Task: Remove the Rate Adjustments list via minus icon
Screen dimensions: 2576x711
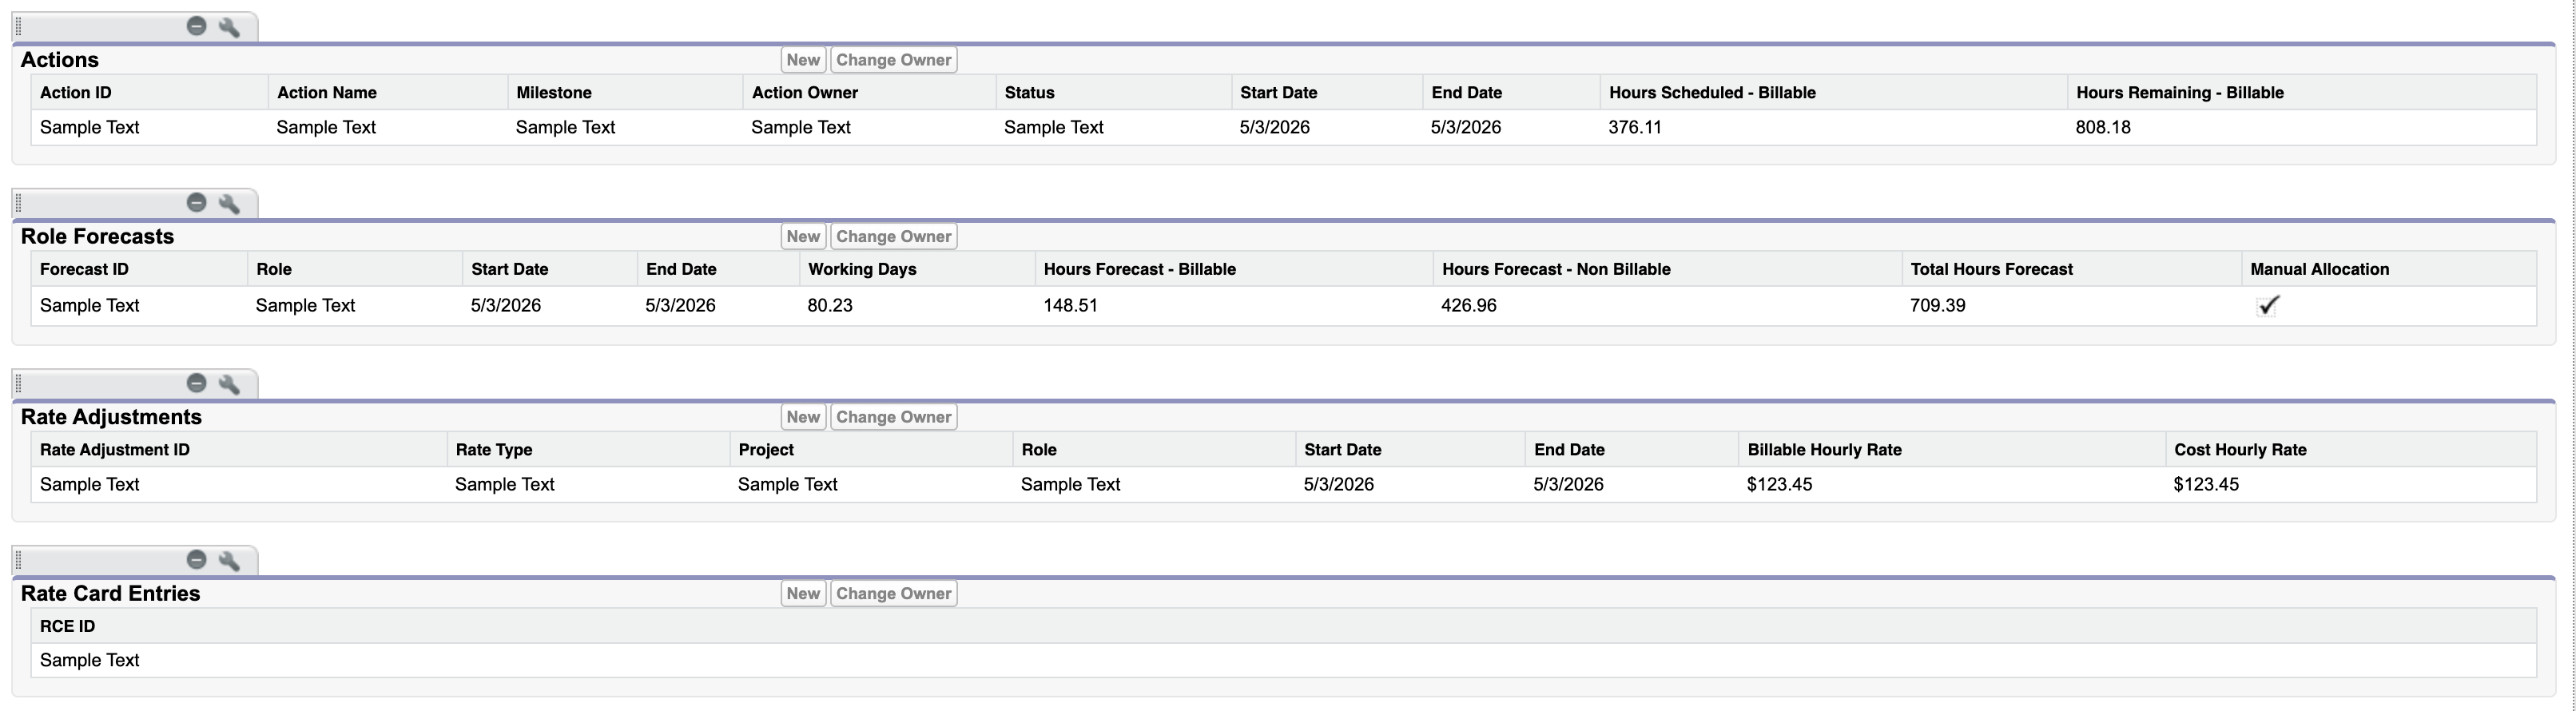Action: coord(197,383)
